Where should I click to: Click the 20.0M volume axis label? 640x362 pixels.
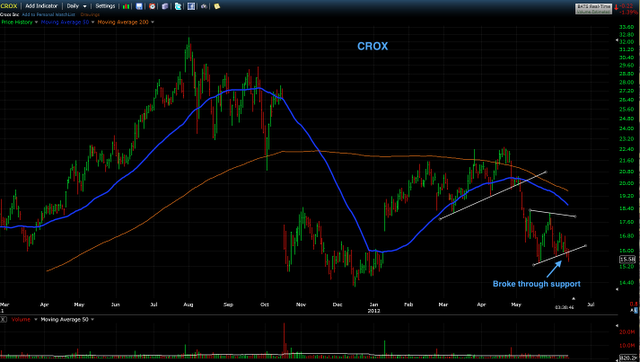point(626,332)
